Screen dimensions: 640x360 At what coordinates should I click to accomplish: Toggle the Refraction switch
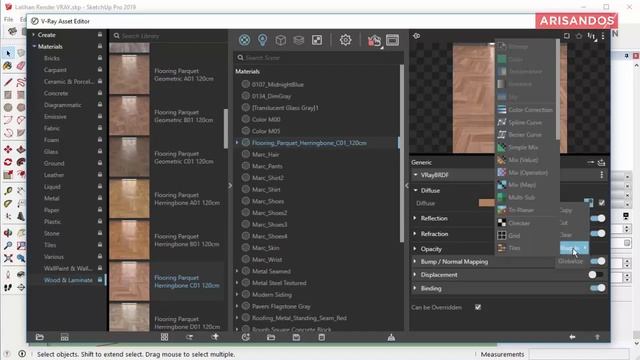pos(598,233)
